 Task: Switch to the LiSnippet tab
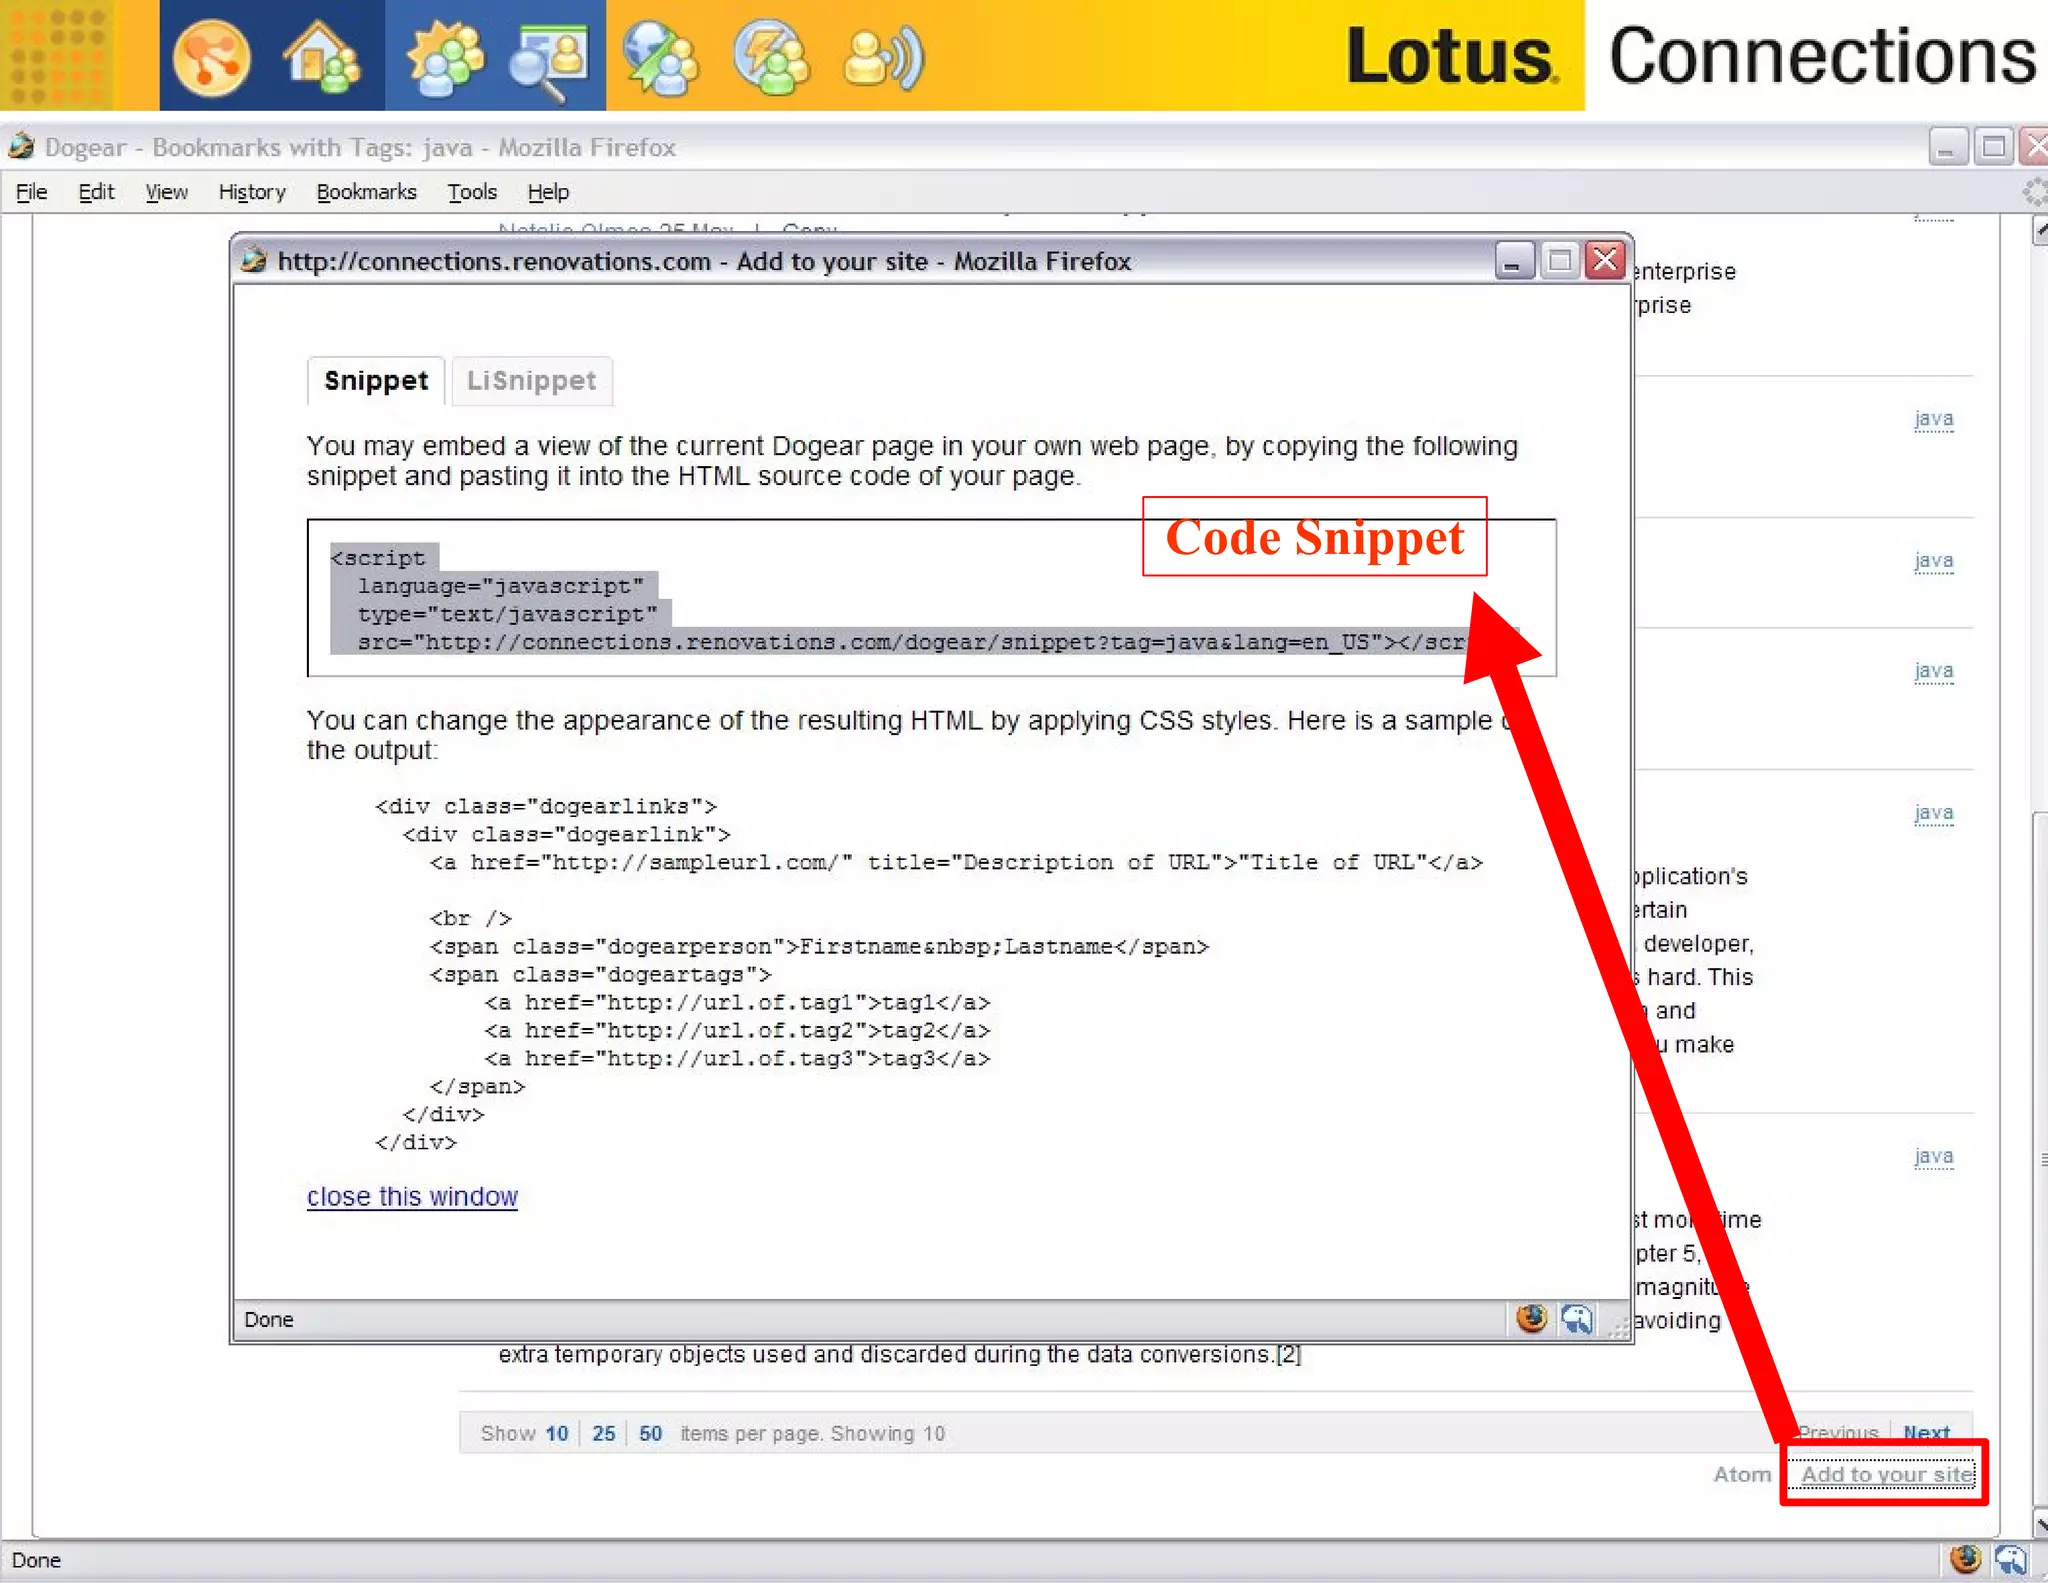pos(531,381)
